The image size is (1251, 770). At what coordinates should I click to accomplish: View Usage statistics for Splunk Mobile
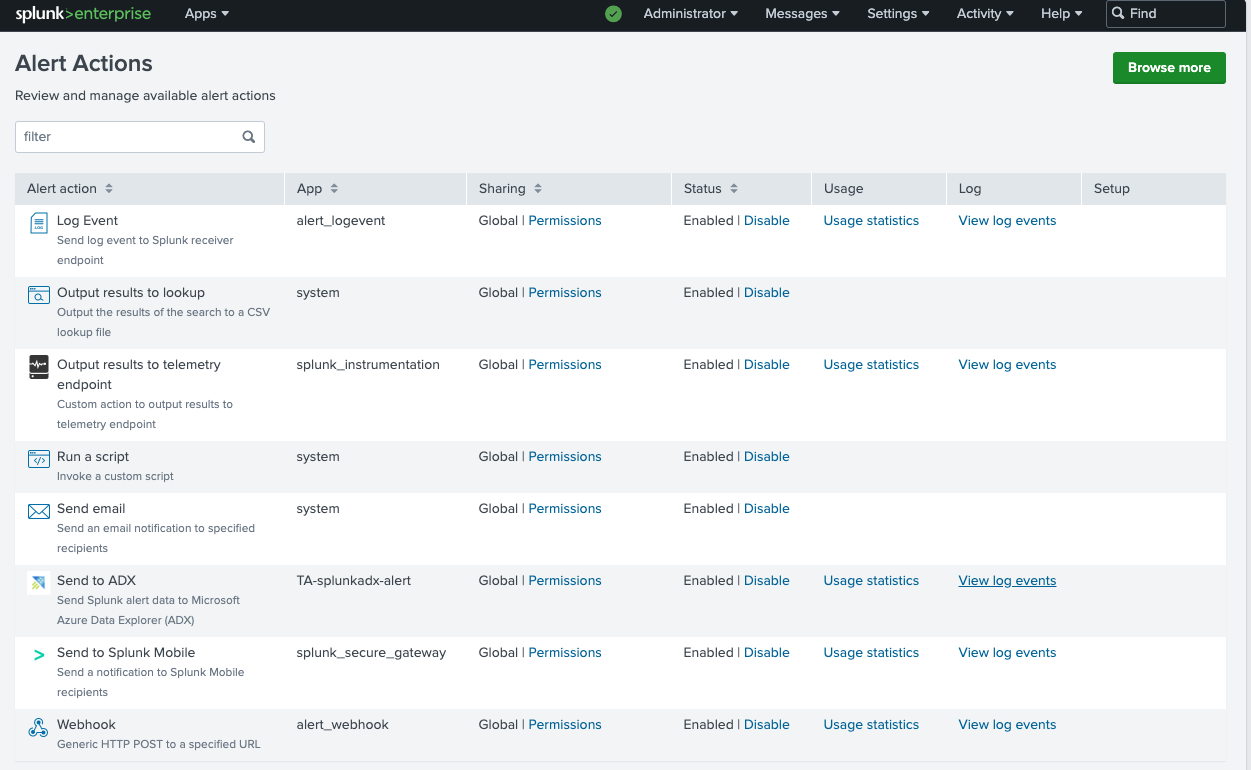click(x=871, y=653)
